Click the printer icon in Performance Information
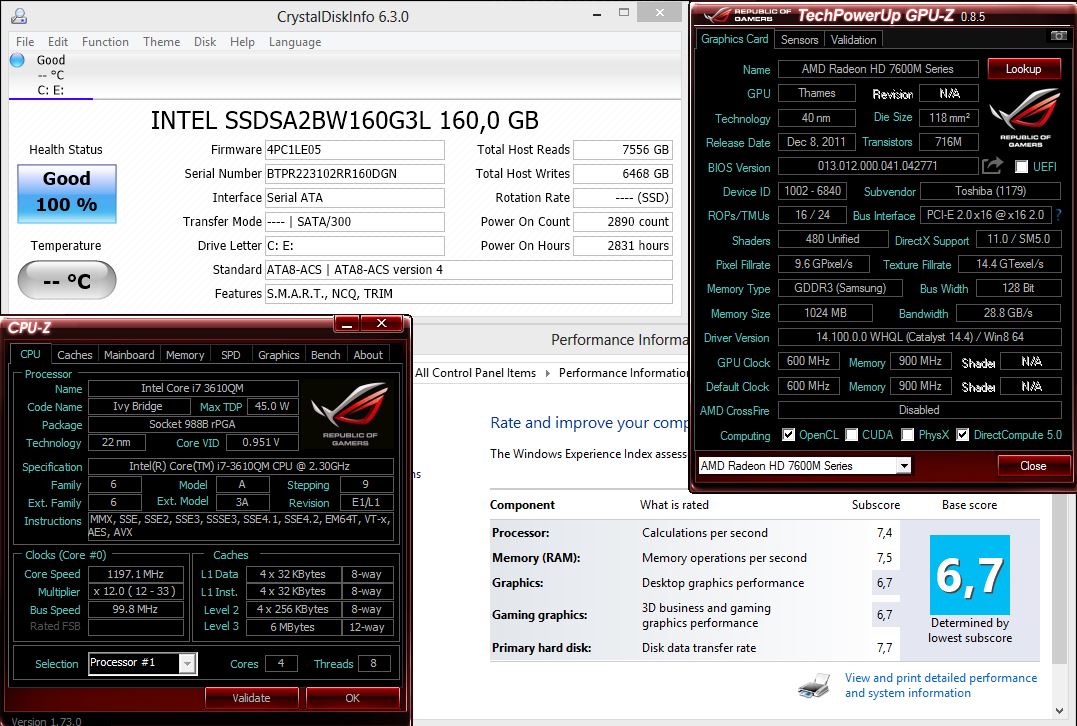Viewport: 1077px width, 726px height. [x=814, y=686]
